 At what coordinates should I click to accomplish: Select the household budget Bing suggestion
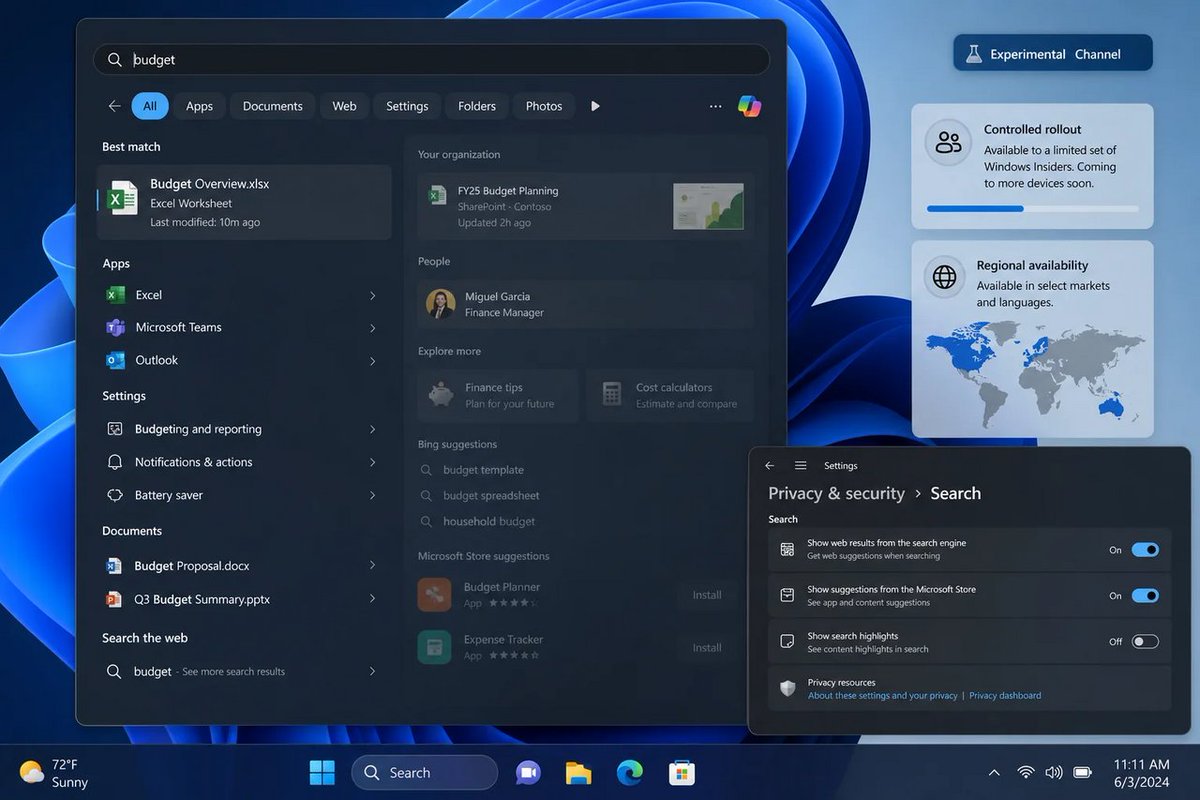(x=489, y=522)
